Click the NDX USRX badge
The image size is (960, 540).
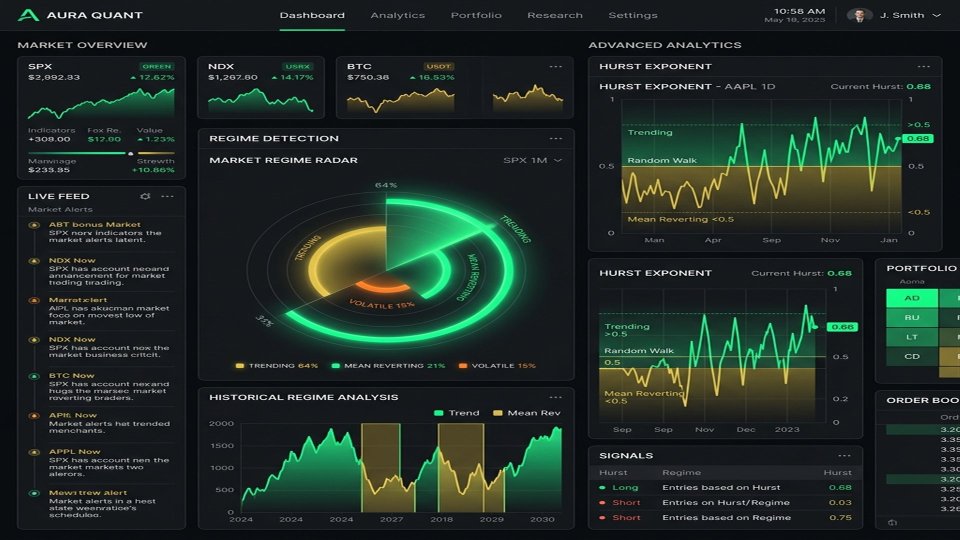click(298, 66)
